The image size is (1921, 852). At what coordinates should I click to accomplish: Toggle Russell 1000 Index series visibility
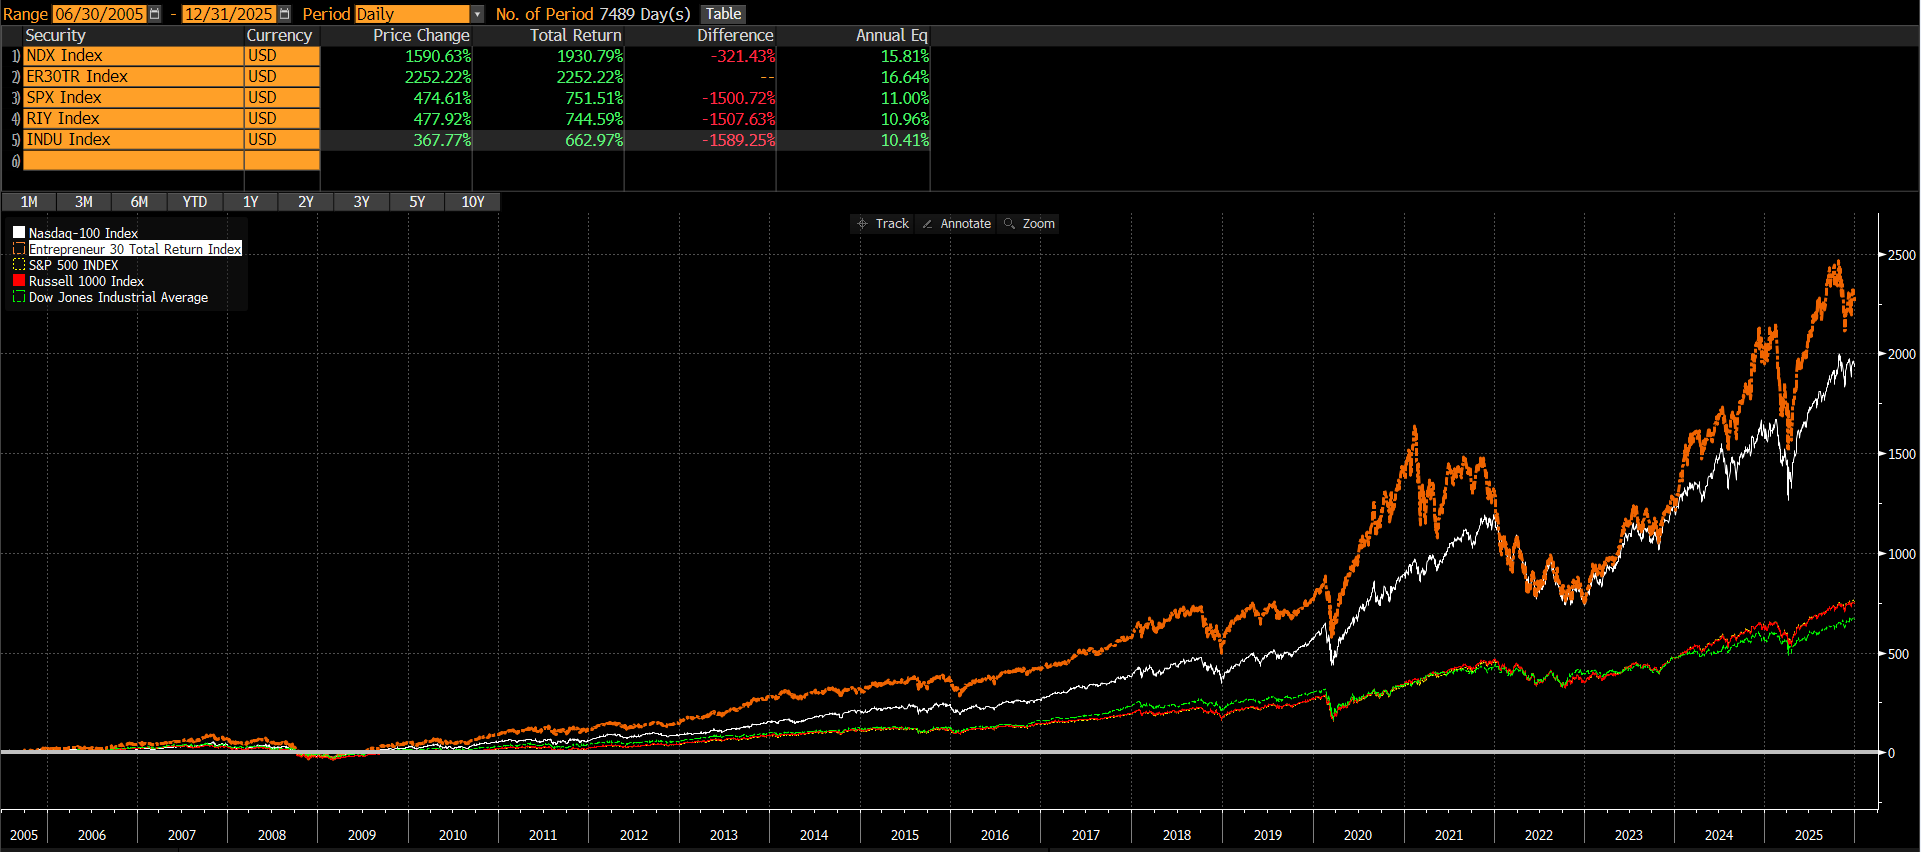pos(19,281)
